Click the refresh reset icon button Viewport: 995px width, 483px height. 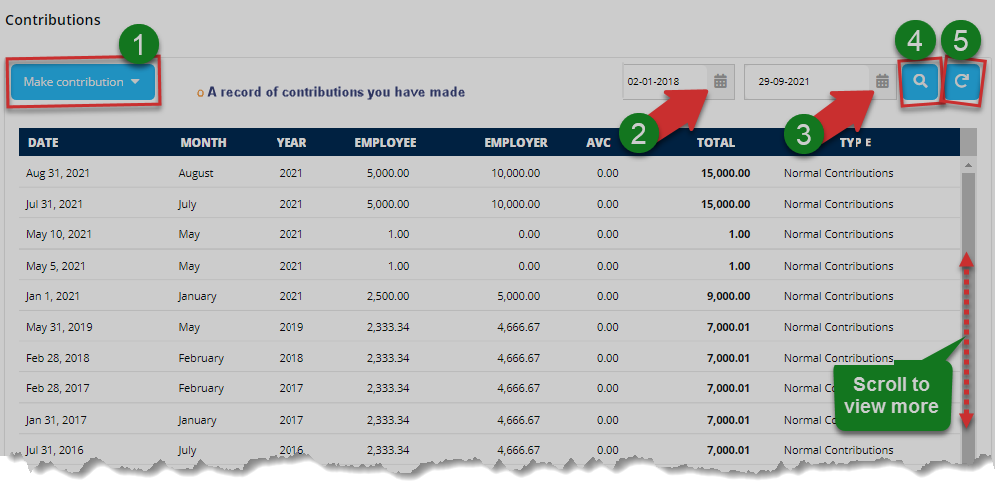point(962,83)
